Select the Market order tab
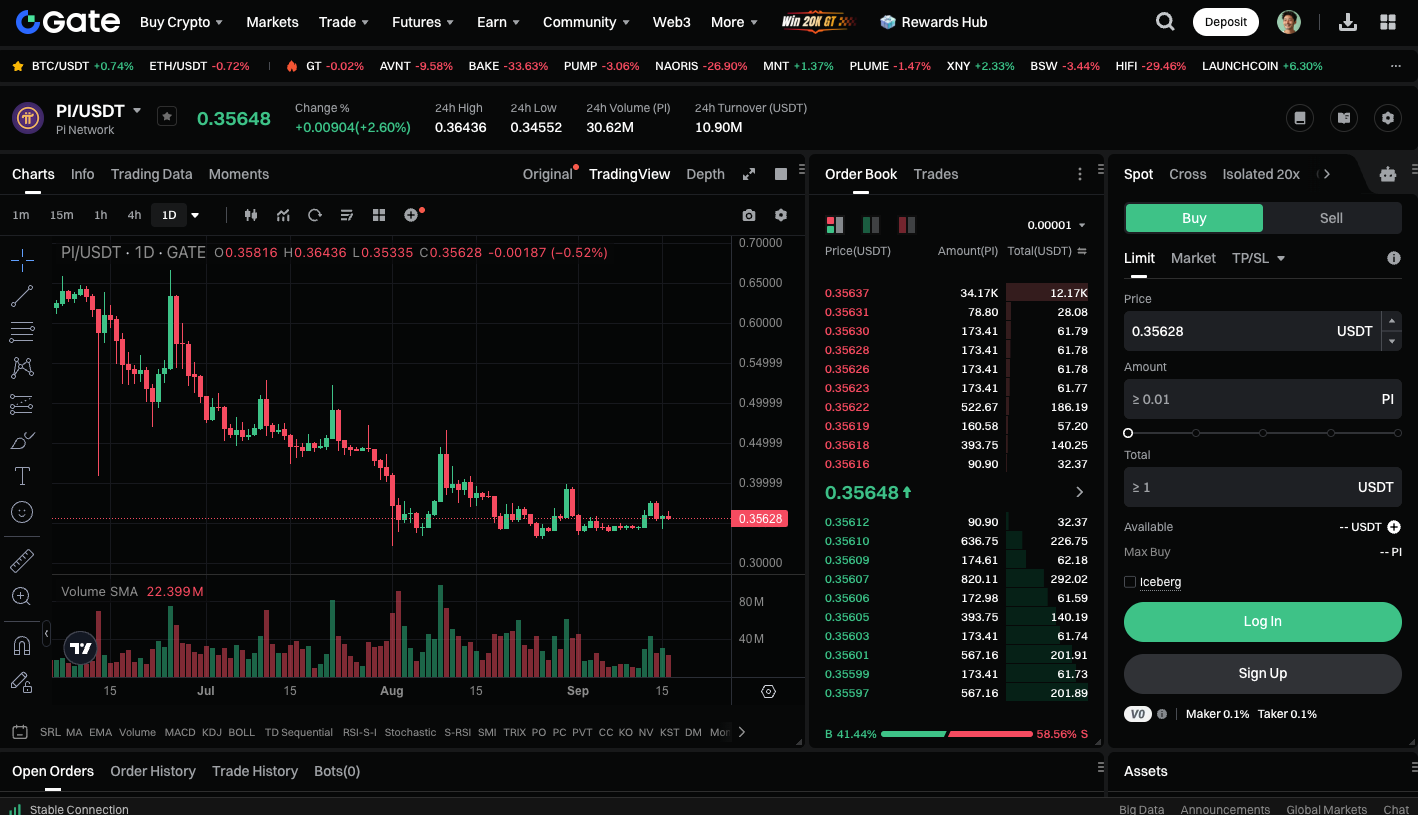Image resolution: width=1418 pixels, height=815 pixels. (x=1193, y=258)
